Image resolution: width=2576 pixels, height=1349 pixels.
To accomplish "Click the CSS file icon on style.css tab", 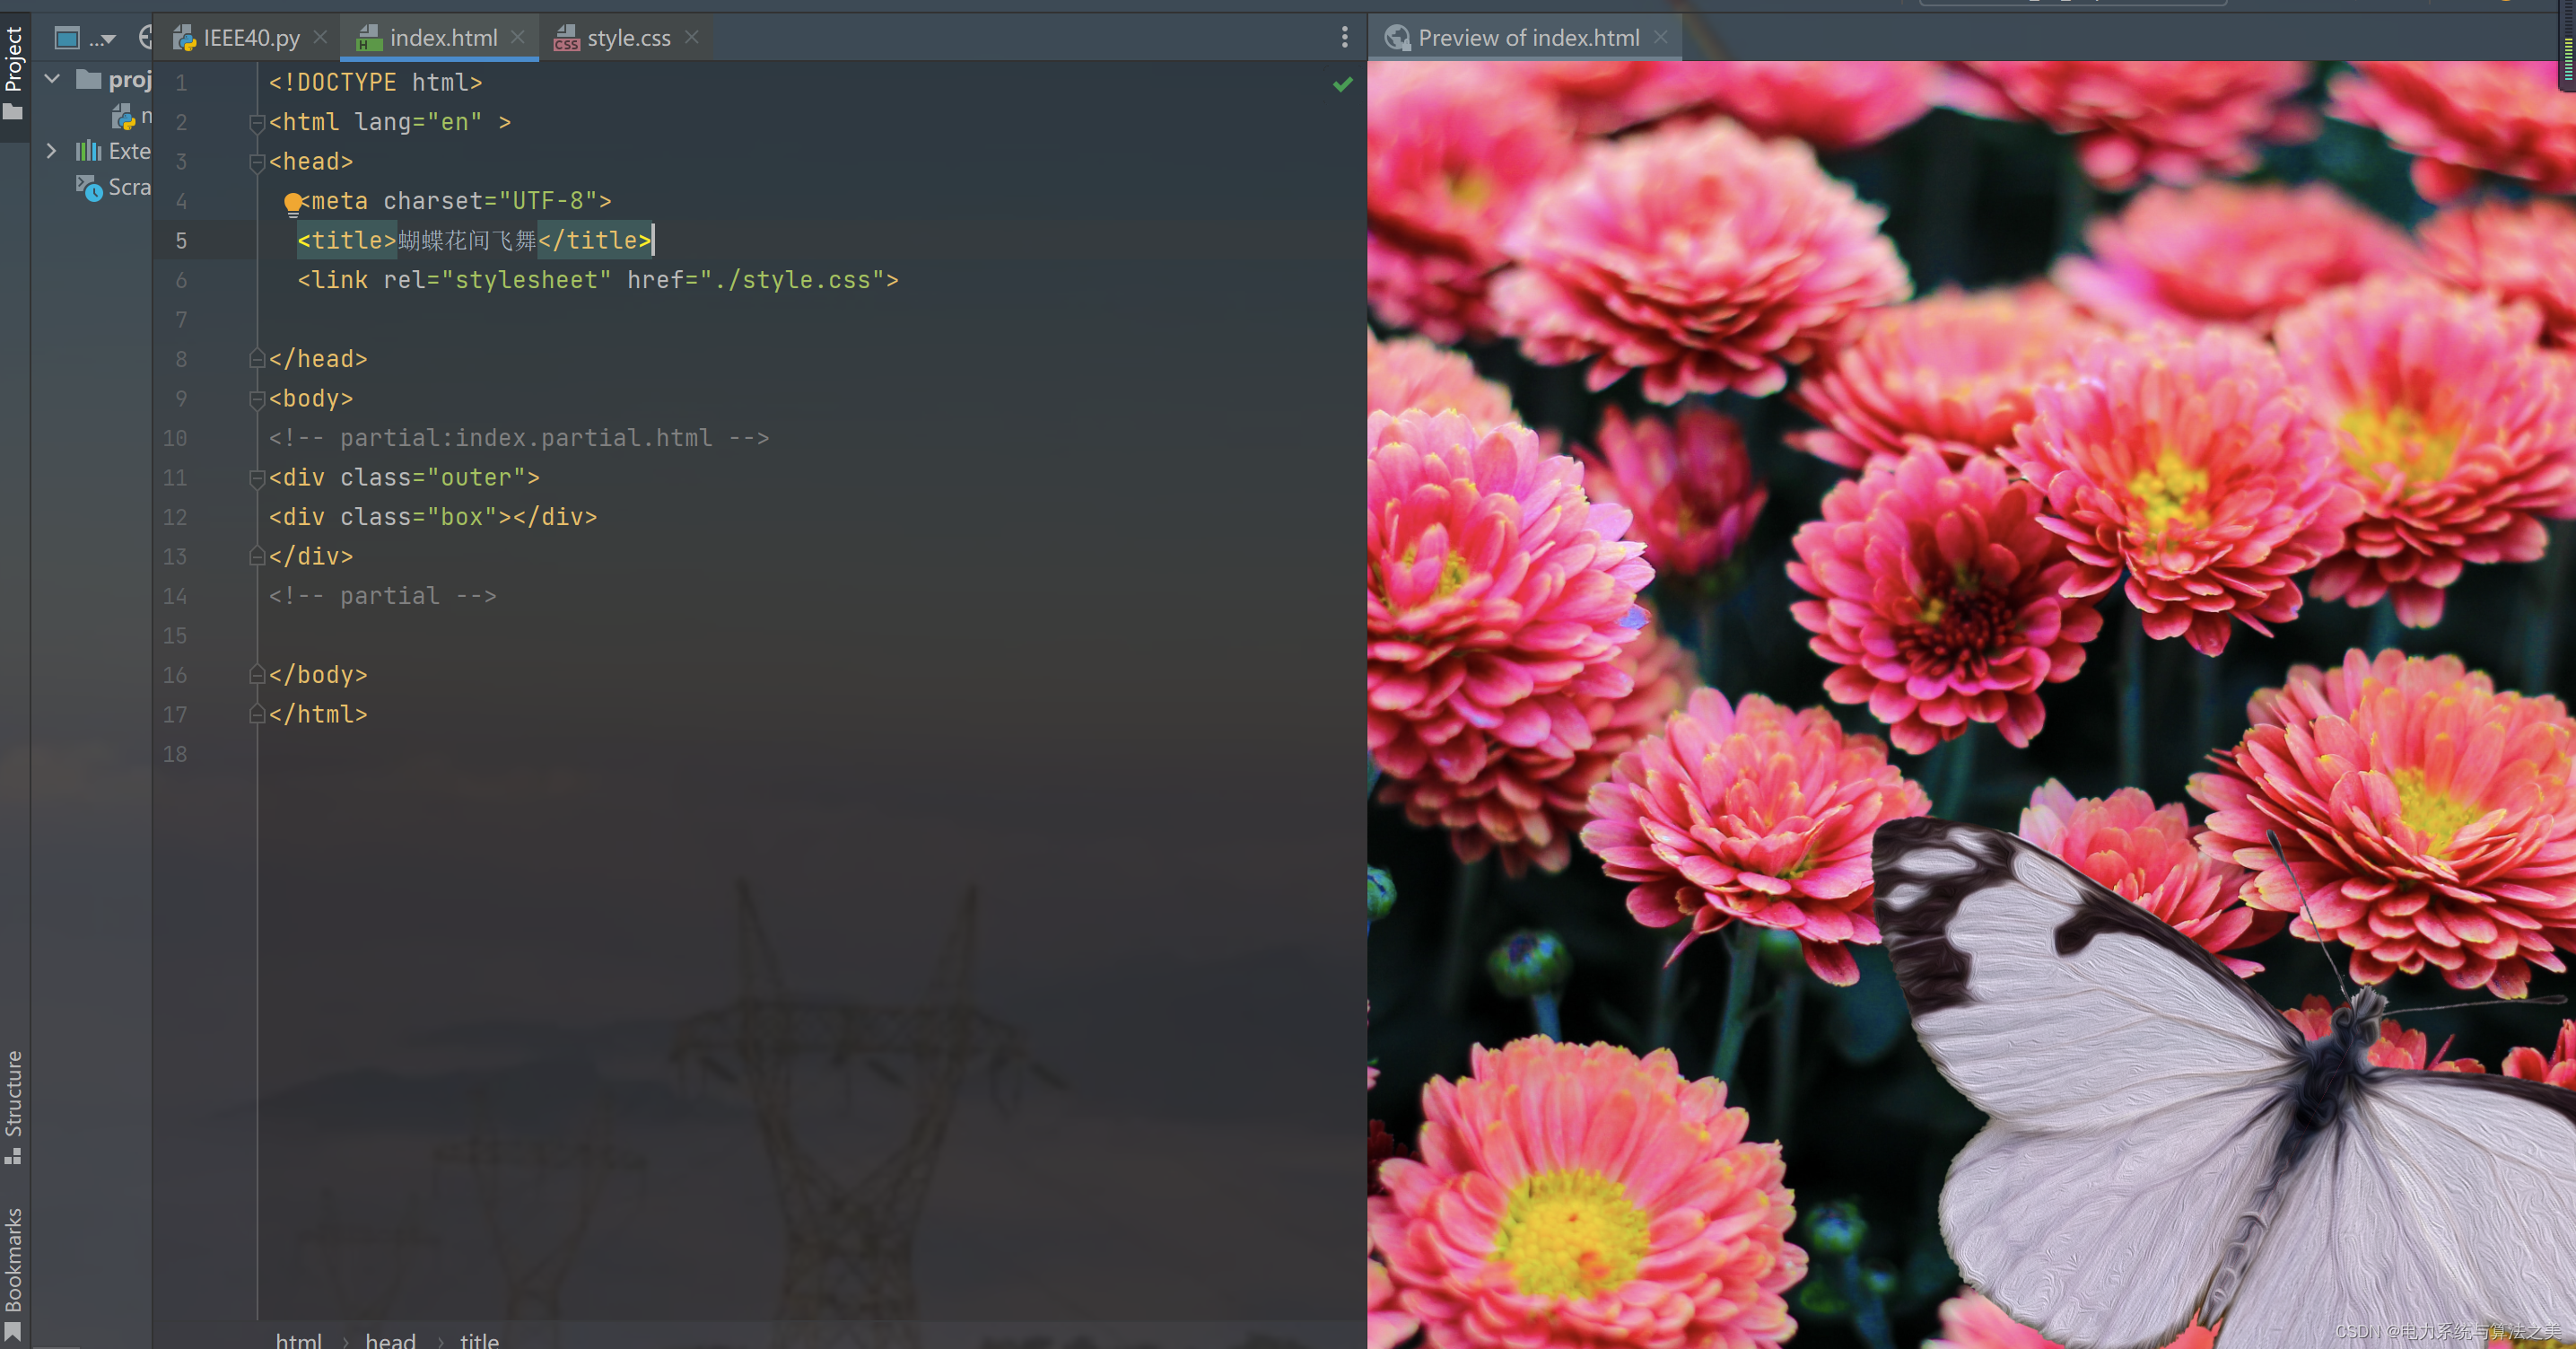I will [x=566, y=38].
